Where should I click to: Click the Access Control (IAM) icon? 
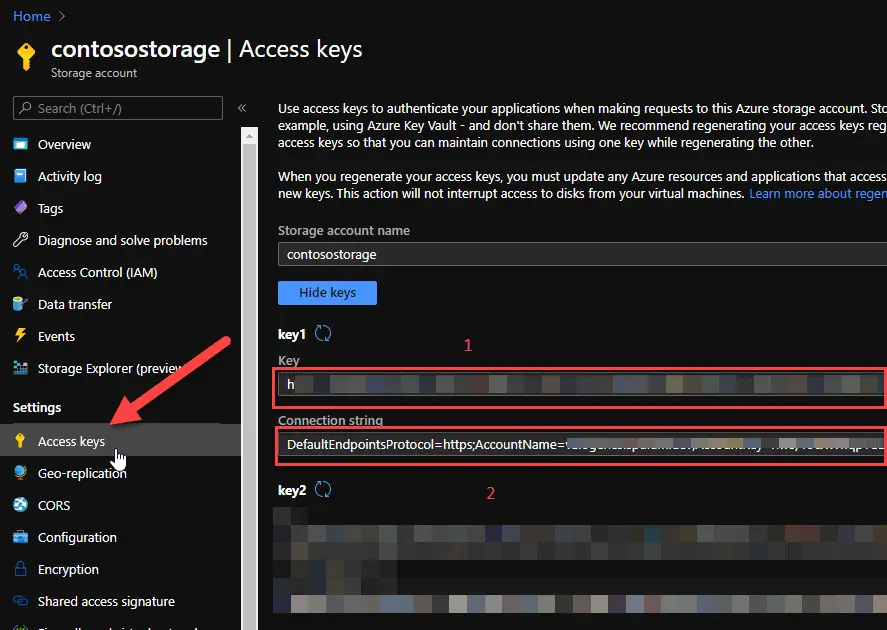[x=20, y=272]
